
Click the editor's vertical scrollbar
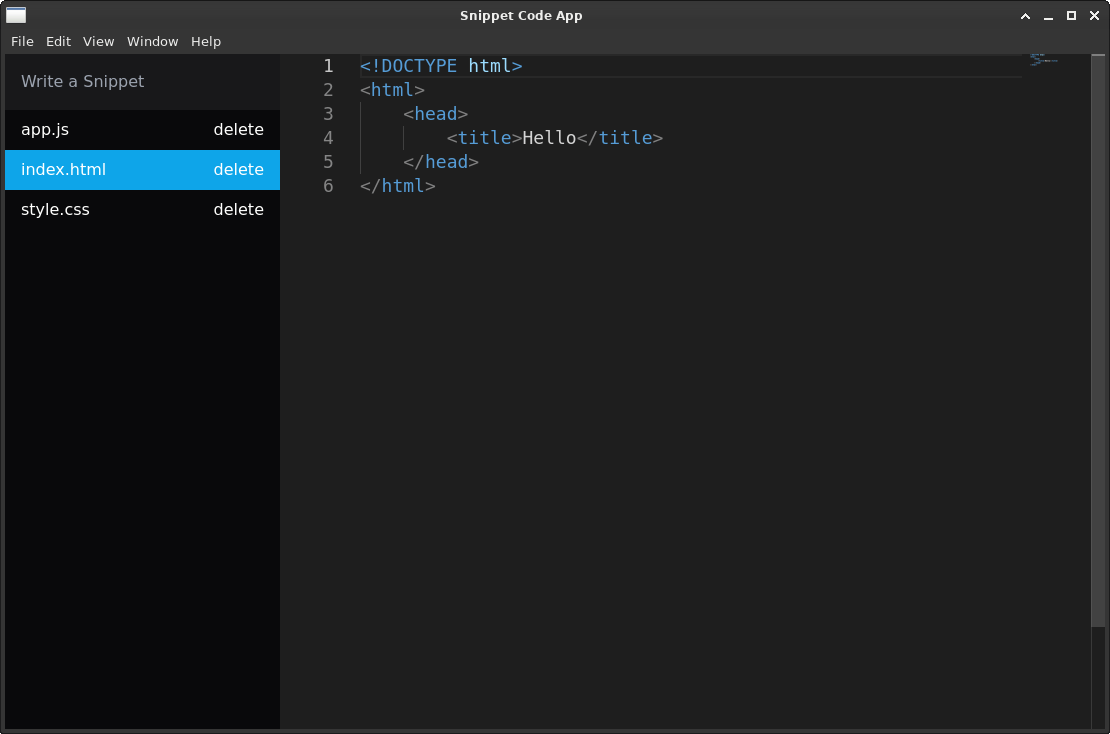click(x=1098, y=340)
